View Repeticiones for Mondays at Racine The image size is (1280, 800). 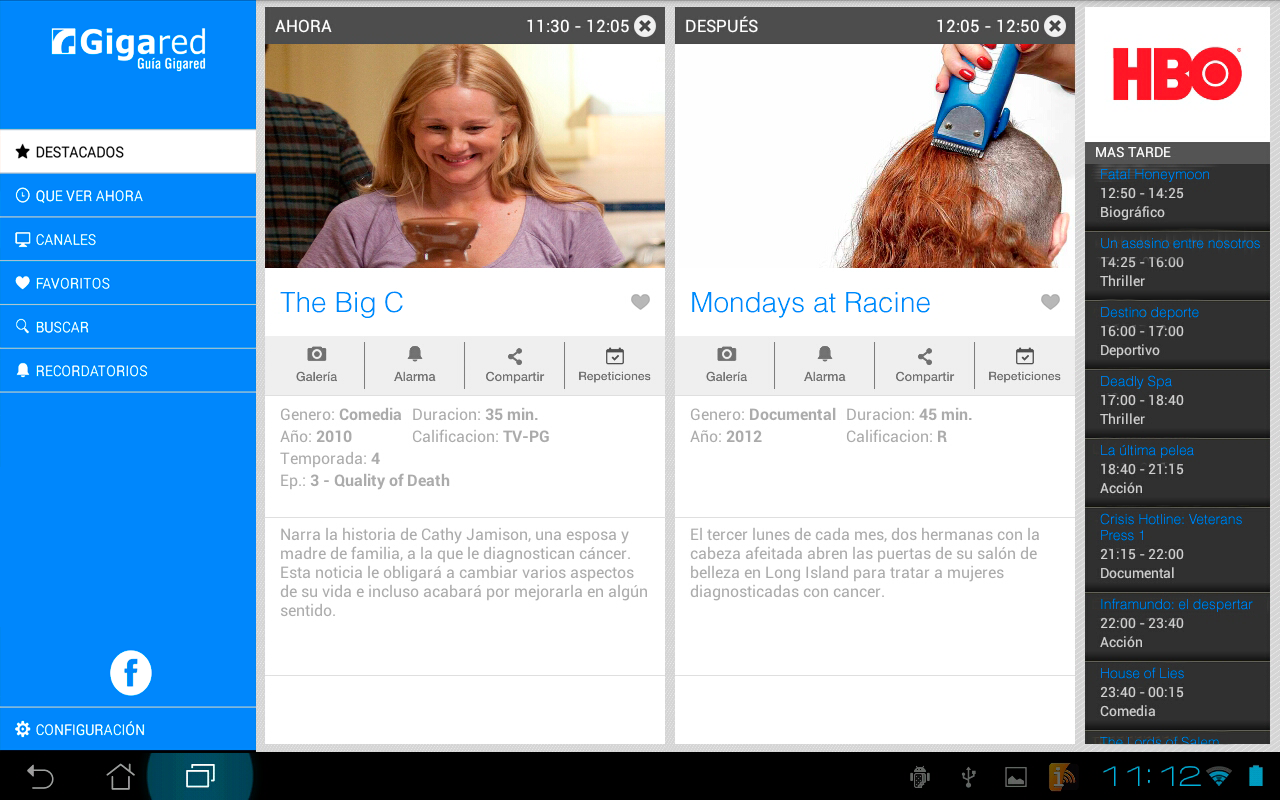click(x=1024, y=365)
